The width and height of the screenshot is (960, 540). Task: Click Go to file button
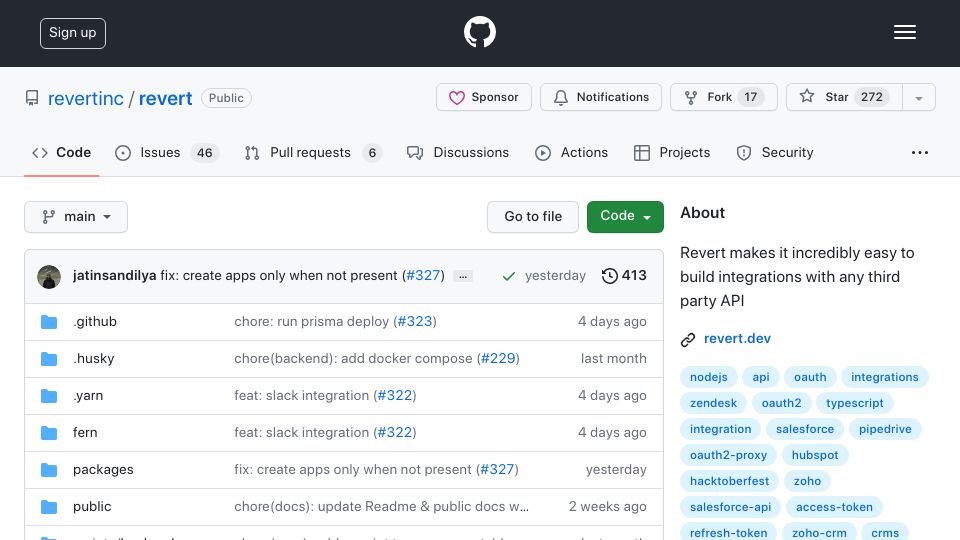[x=533, y=217]
